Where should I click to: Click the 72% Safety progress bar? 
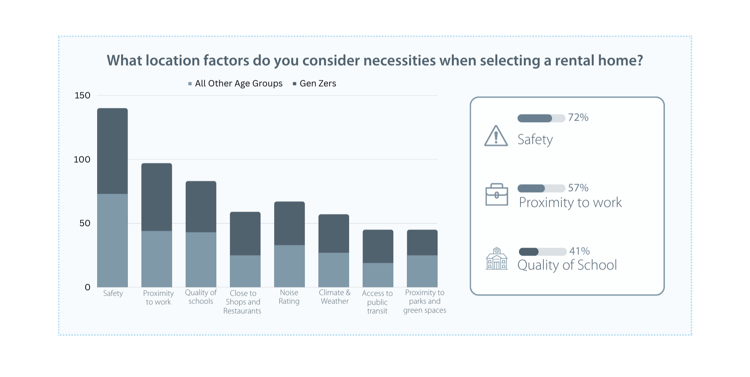[541, 118]
